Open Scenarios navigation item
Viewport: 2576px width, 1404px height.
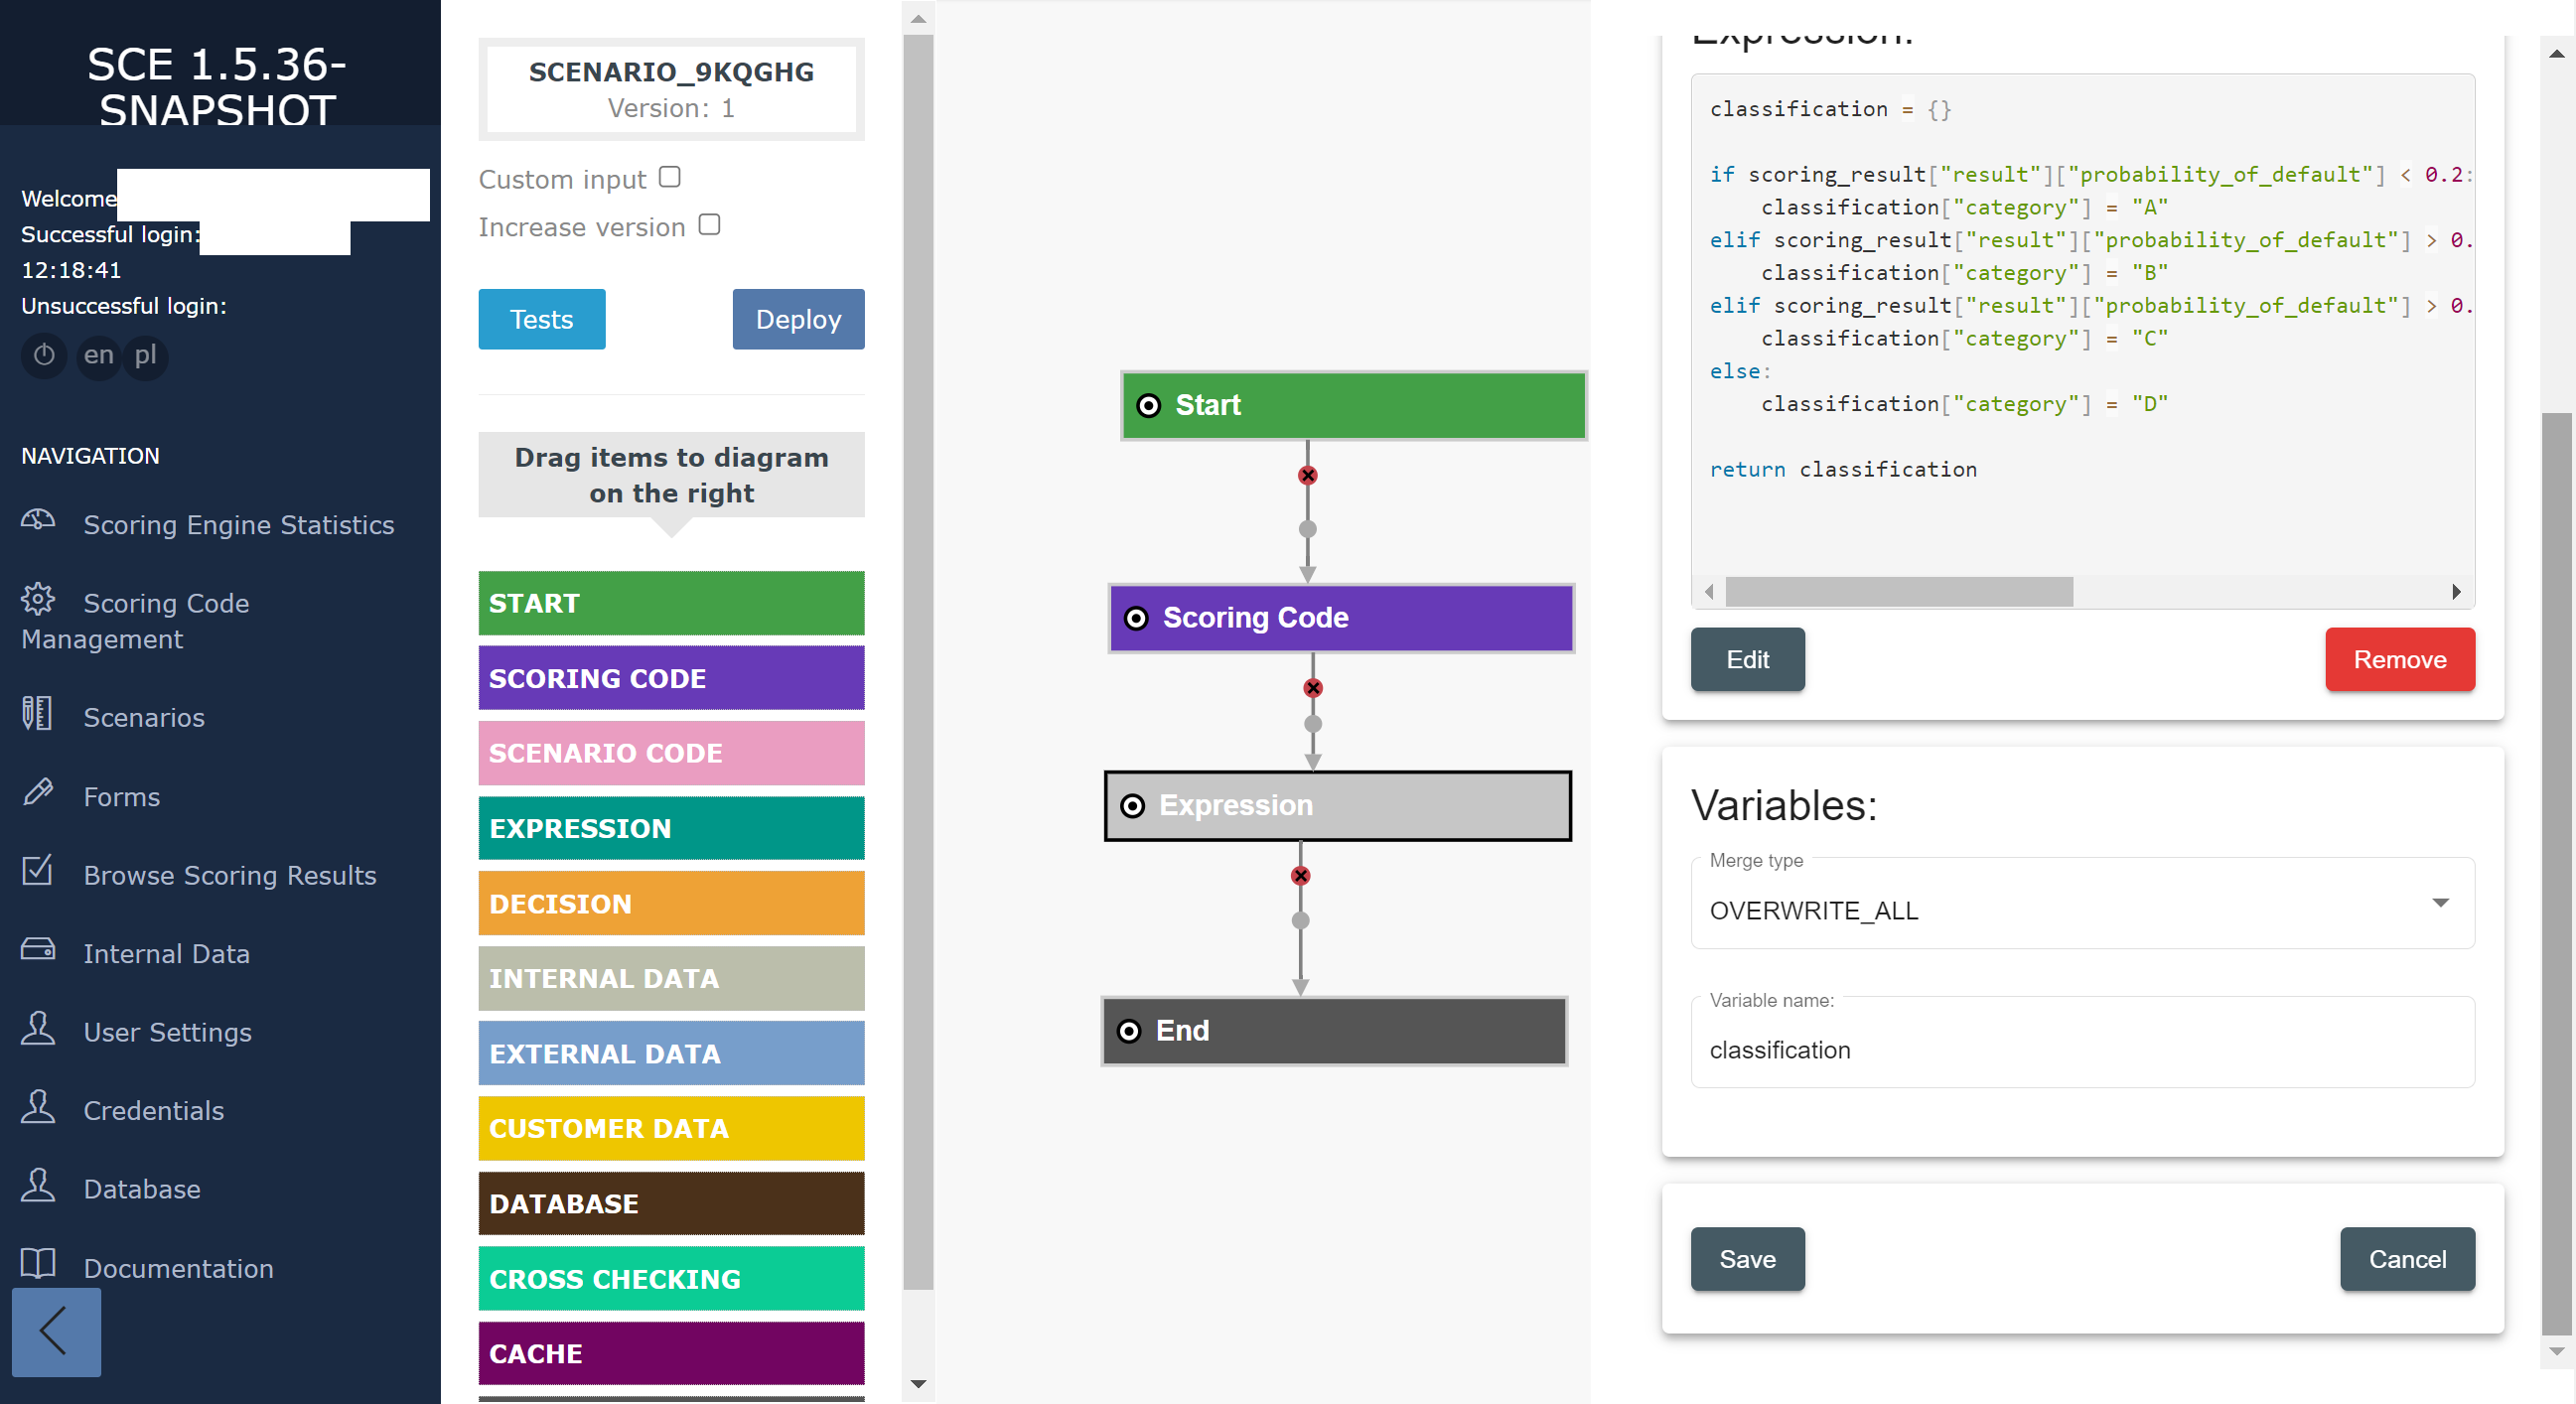143,718
